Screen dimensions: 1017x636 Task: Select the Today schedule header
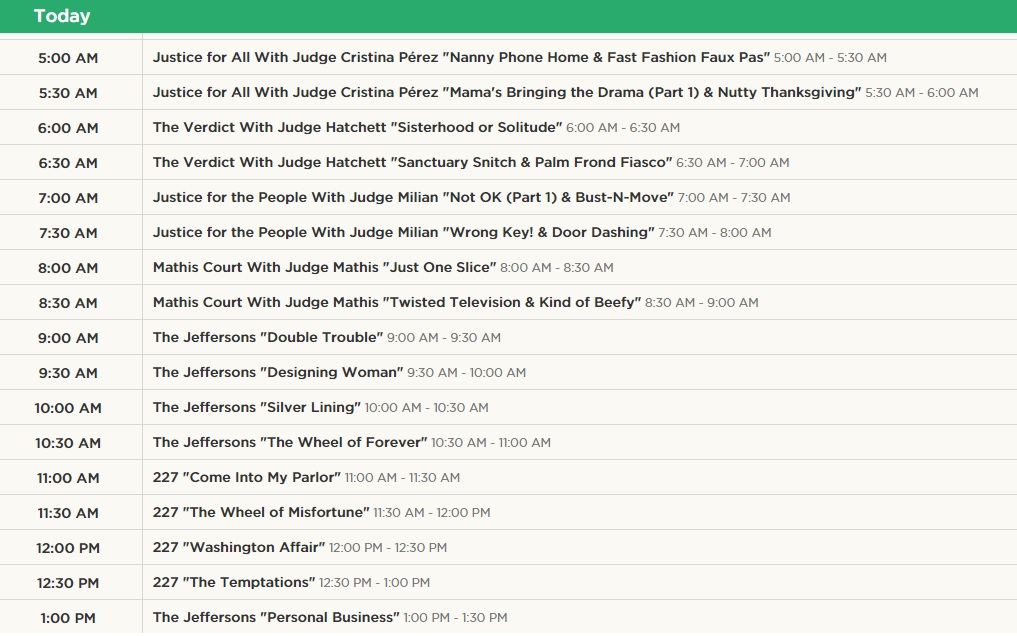(x=62, y=16)
